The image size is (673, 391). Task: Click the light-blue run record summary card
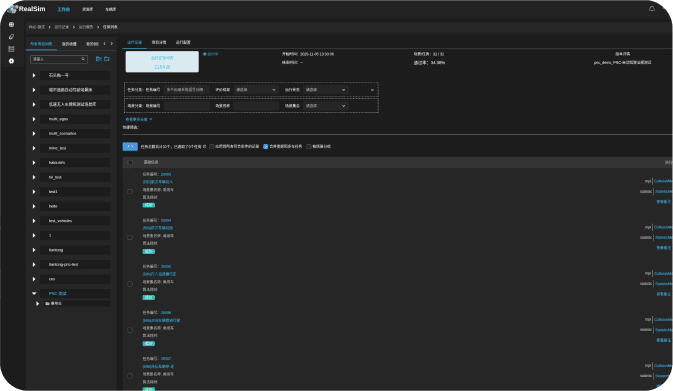point(162,62)
